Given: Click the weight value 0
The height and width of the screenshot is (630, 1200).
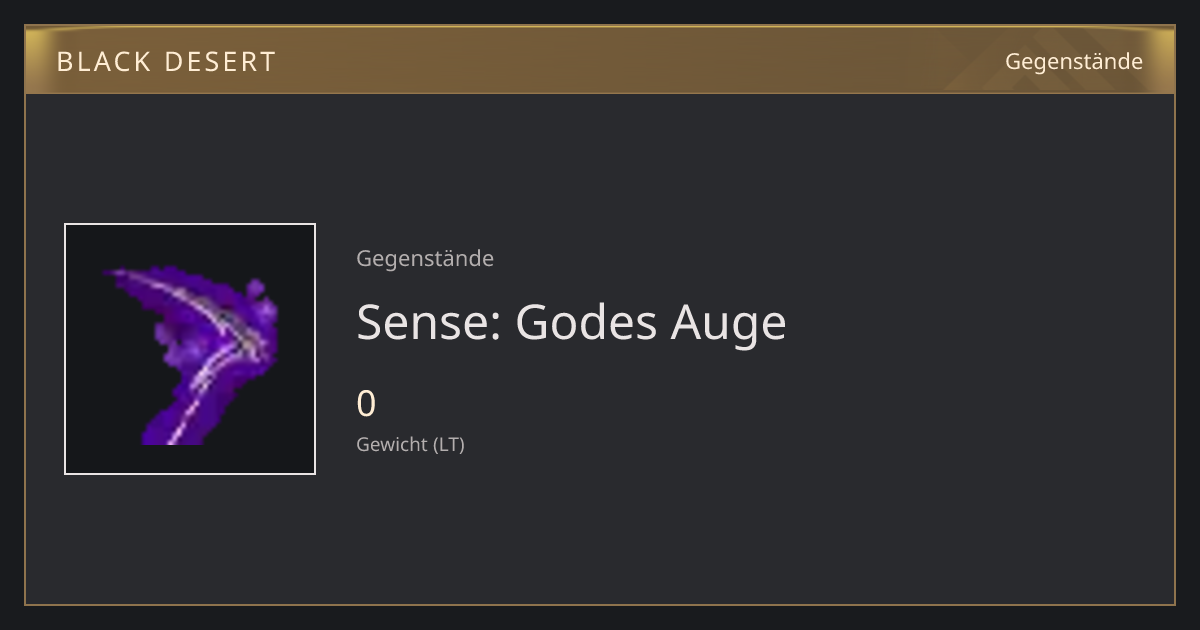Looking at the screenshot, I should click(x=366, y=404).
